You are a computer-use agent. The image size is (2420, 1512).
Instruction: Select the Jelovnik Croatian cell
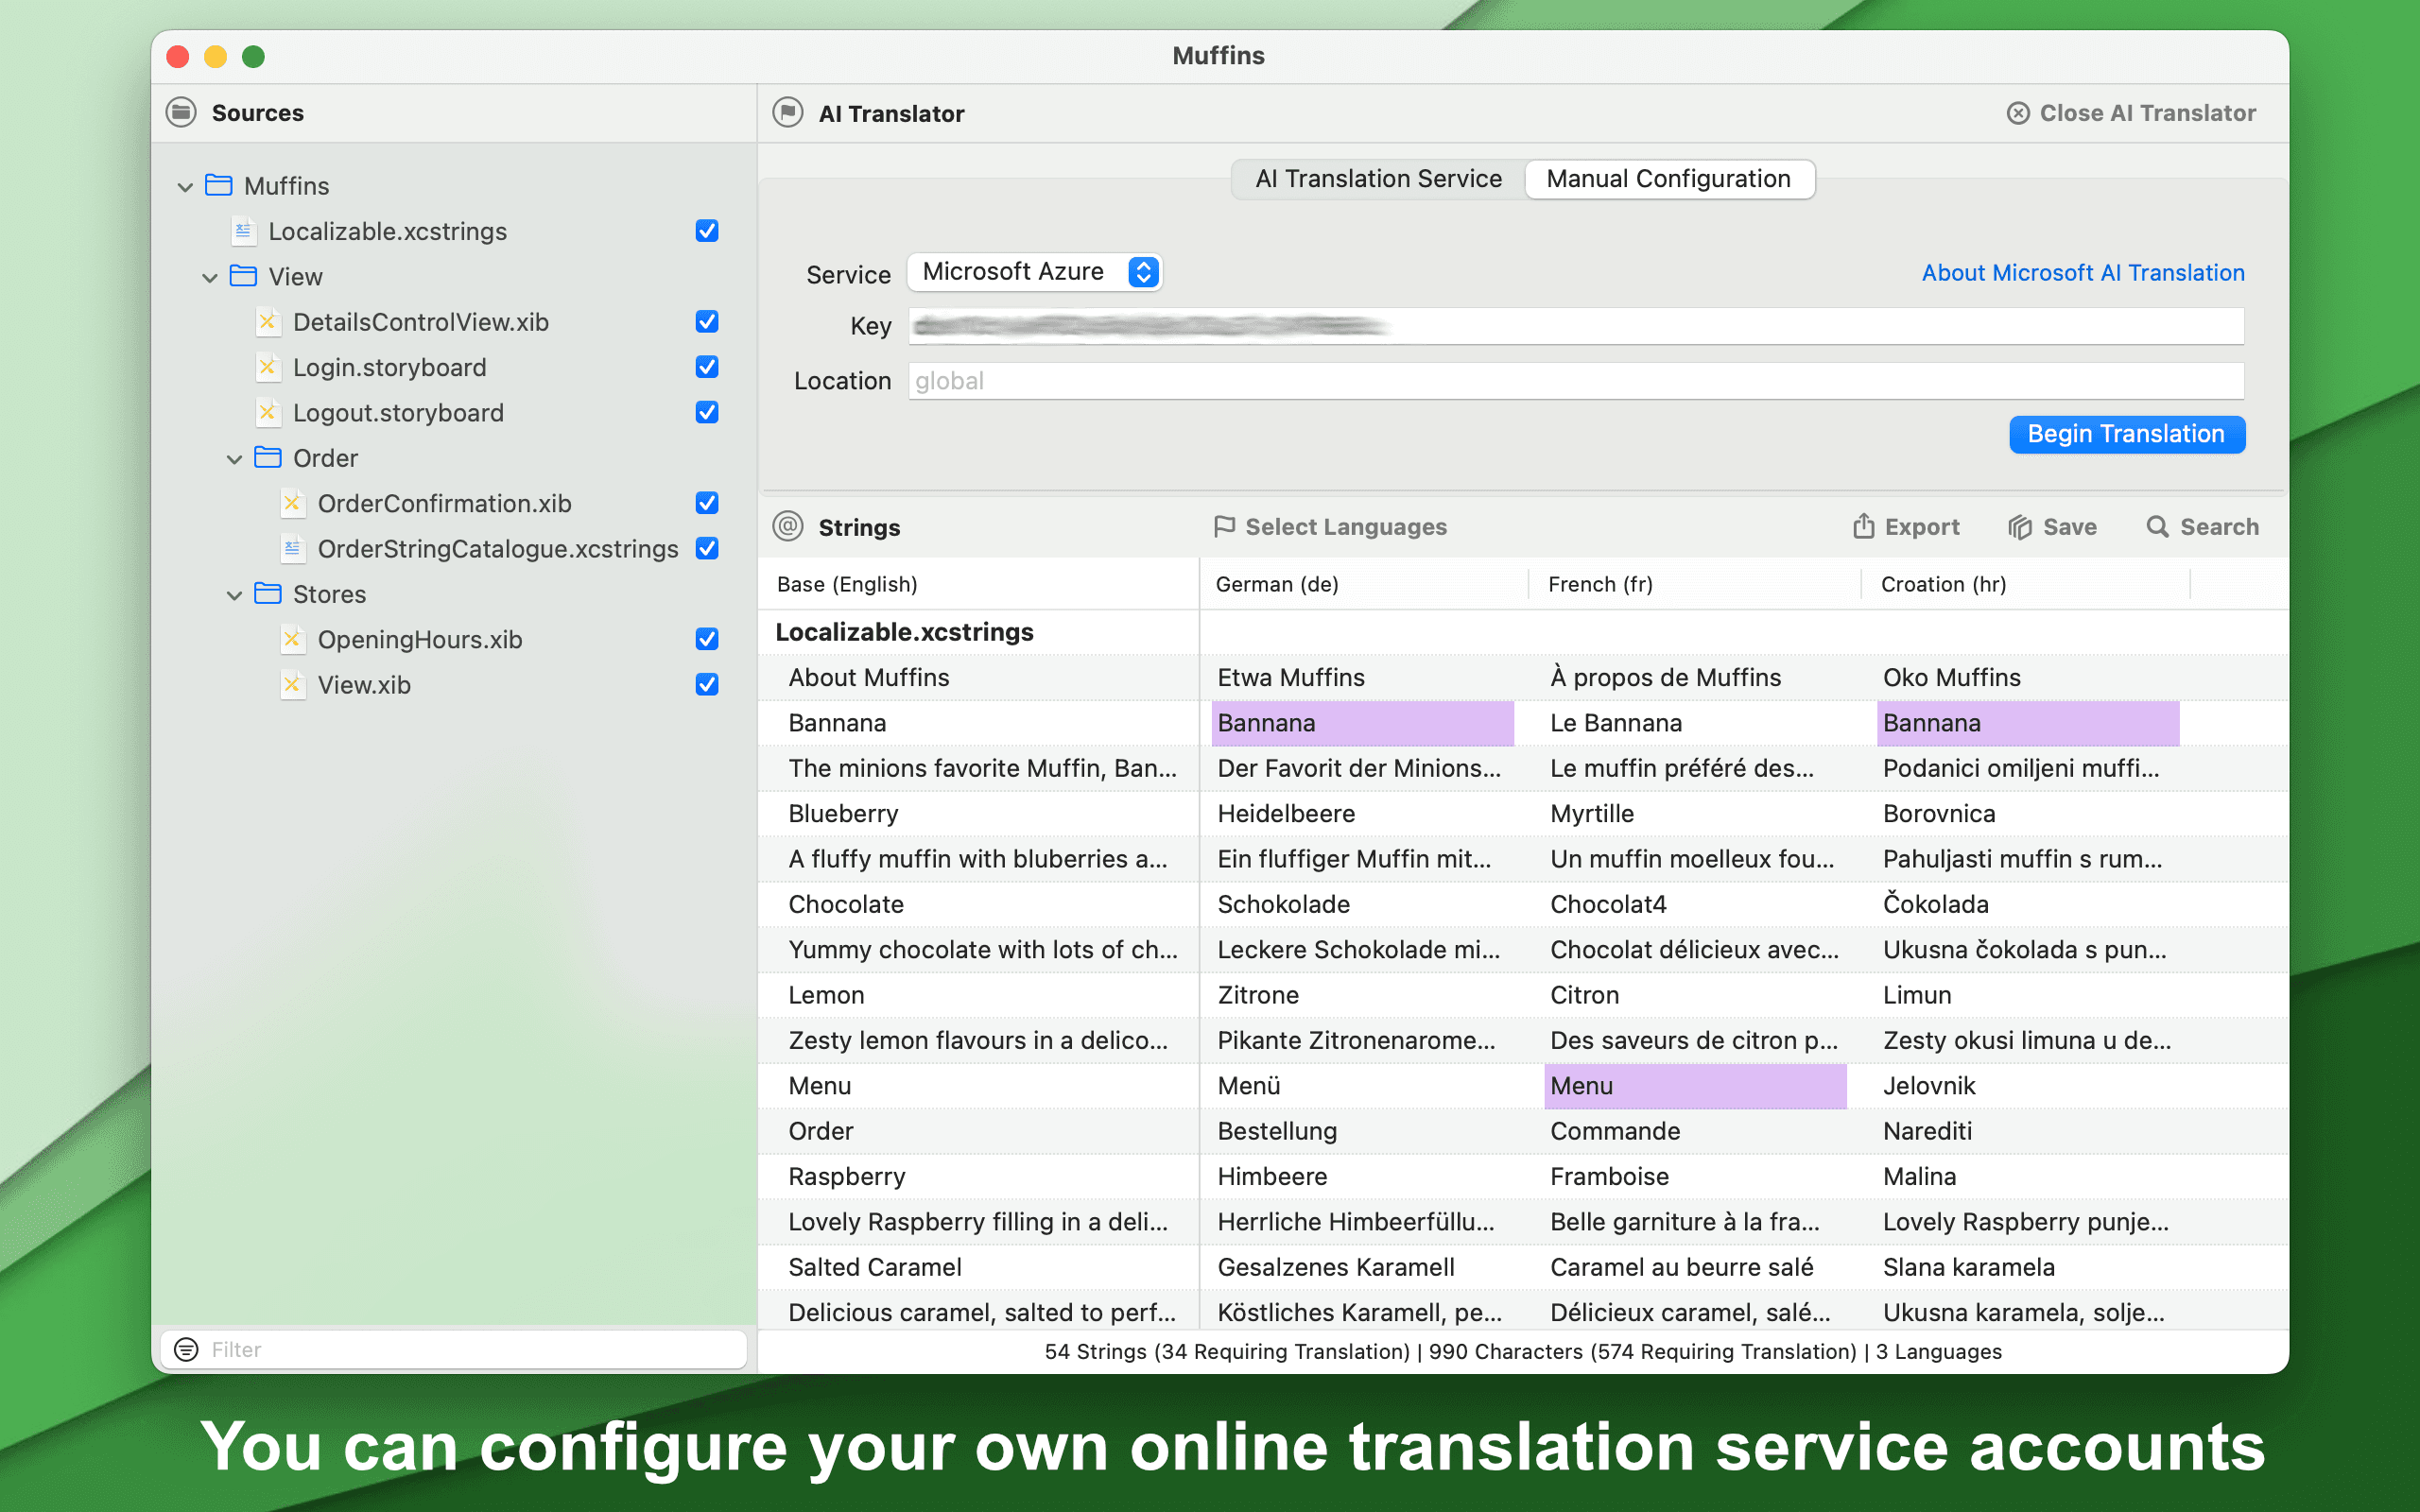(2028, 1086)
